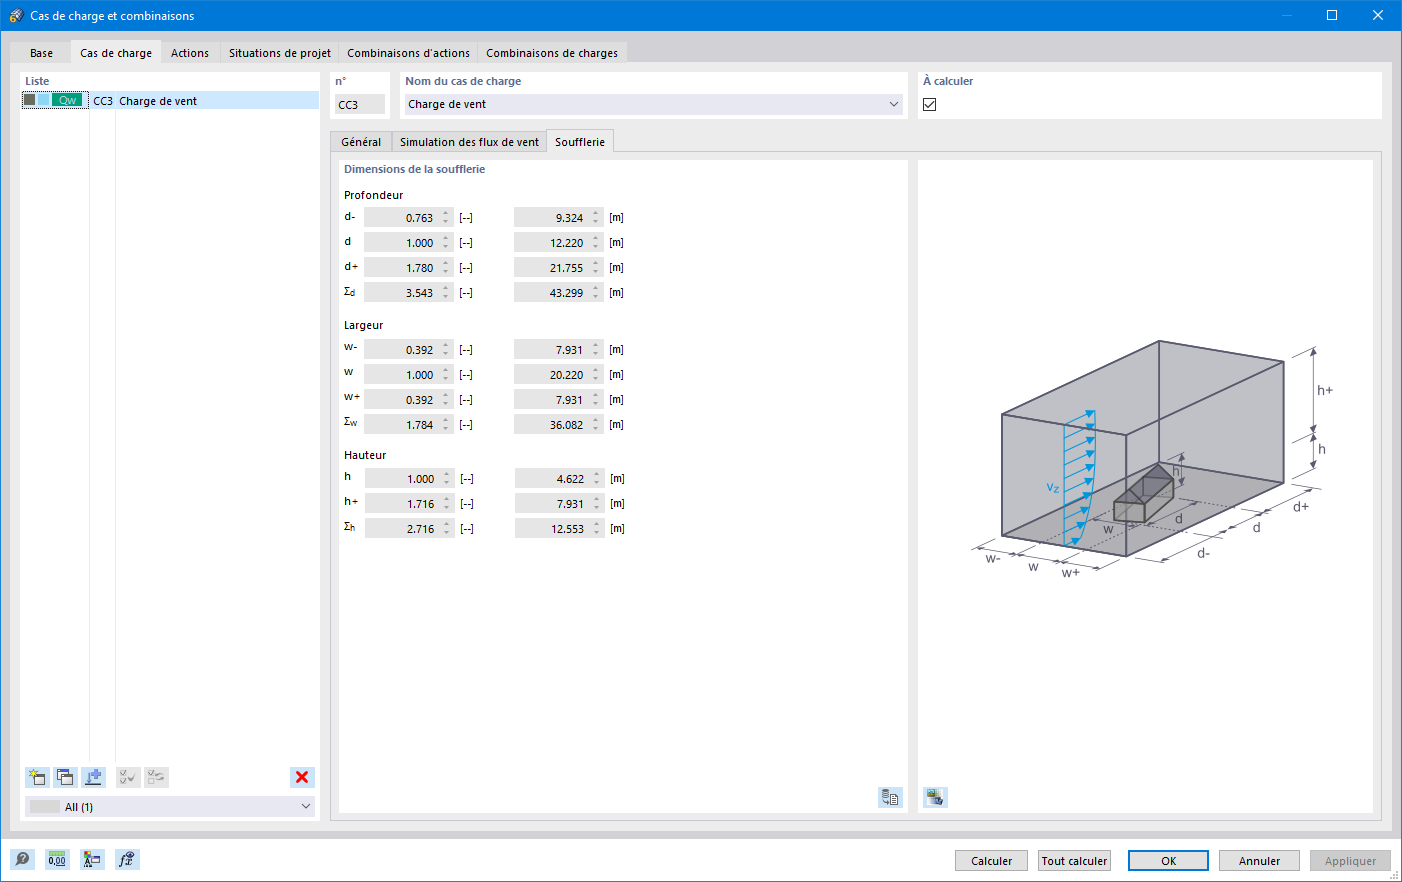Click the select-all checkmarks icon below the list
The width and height of the screenshot is (1402, 882).
tap(128, 777)
